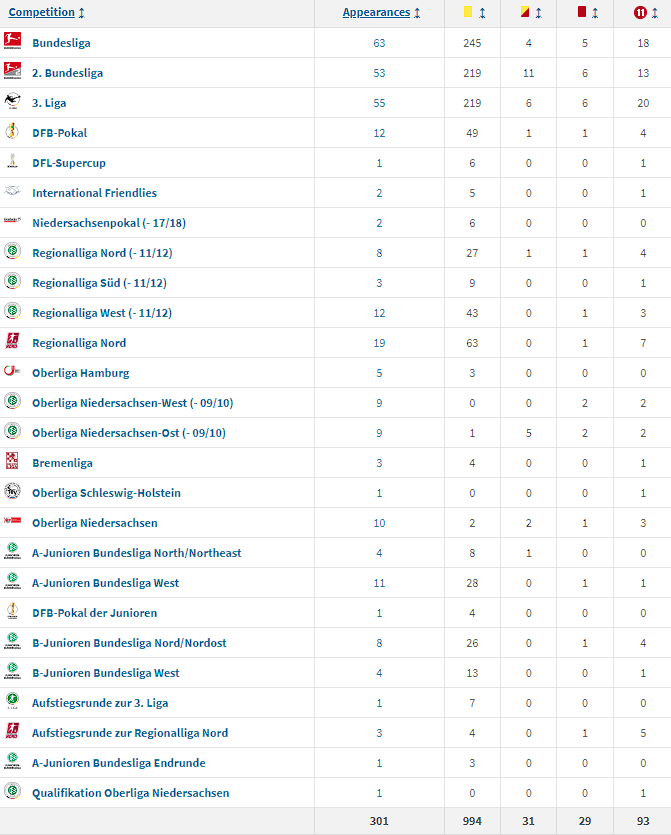
Task: Click the Aufstiegsrunde zur Regionalliga Nord logo
Action: tap(12, 731)
